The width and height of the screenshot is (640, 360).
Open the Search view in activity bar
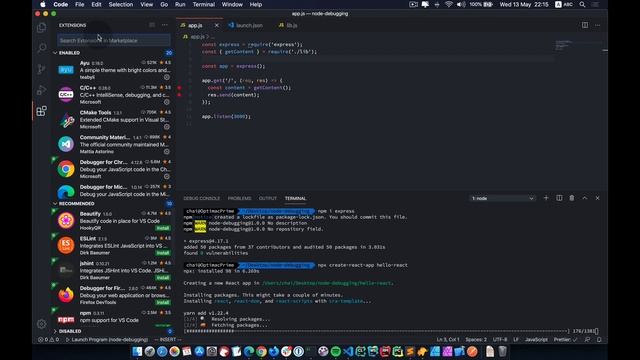[x=42, y=48]
